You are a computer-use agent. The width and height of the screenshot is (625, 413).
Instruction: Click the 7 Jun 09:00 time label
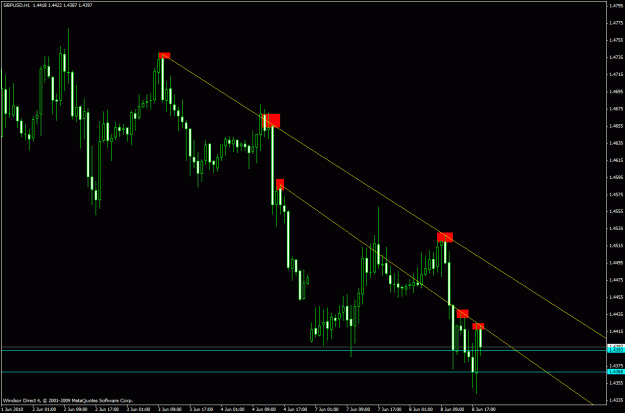coord(358,409)
